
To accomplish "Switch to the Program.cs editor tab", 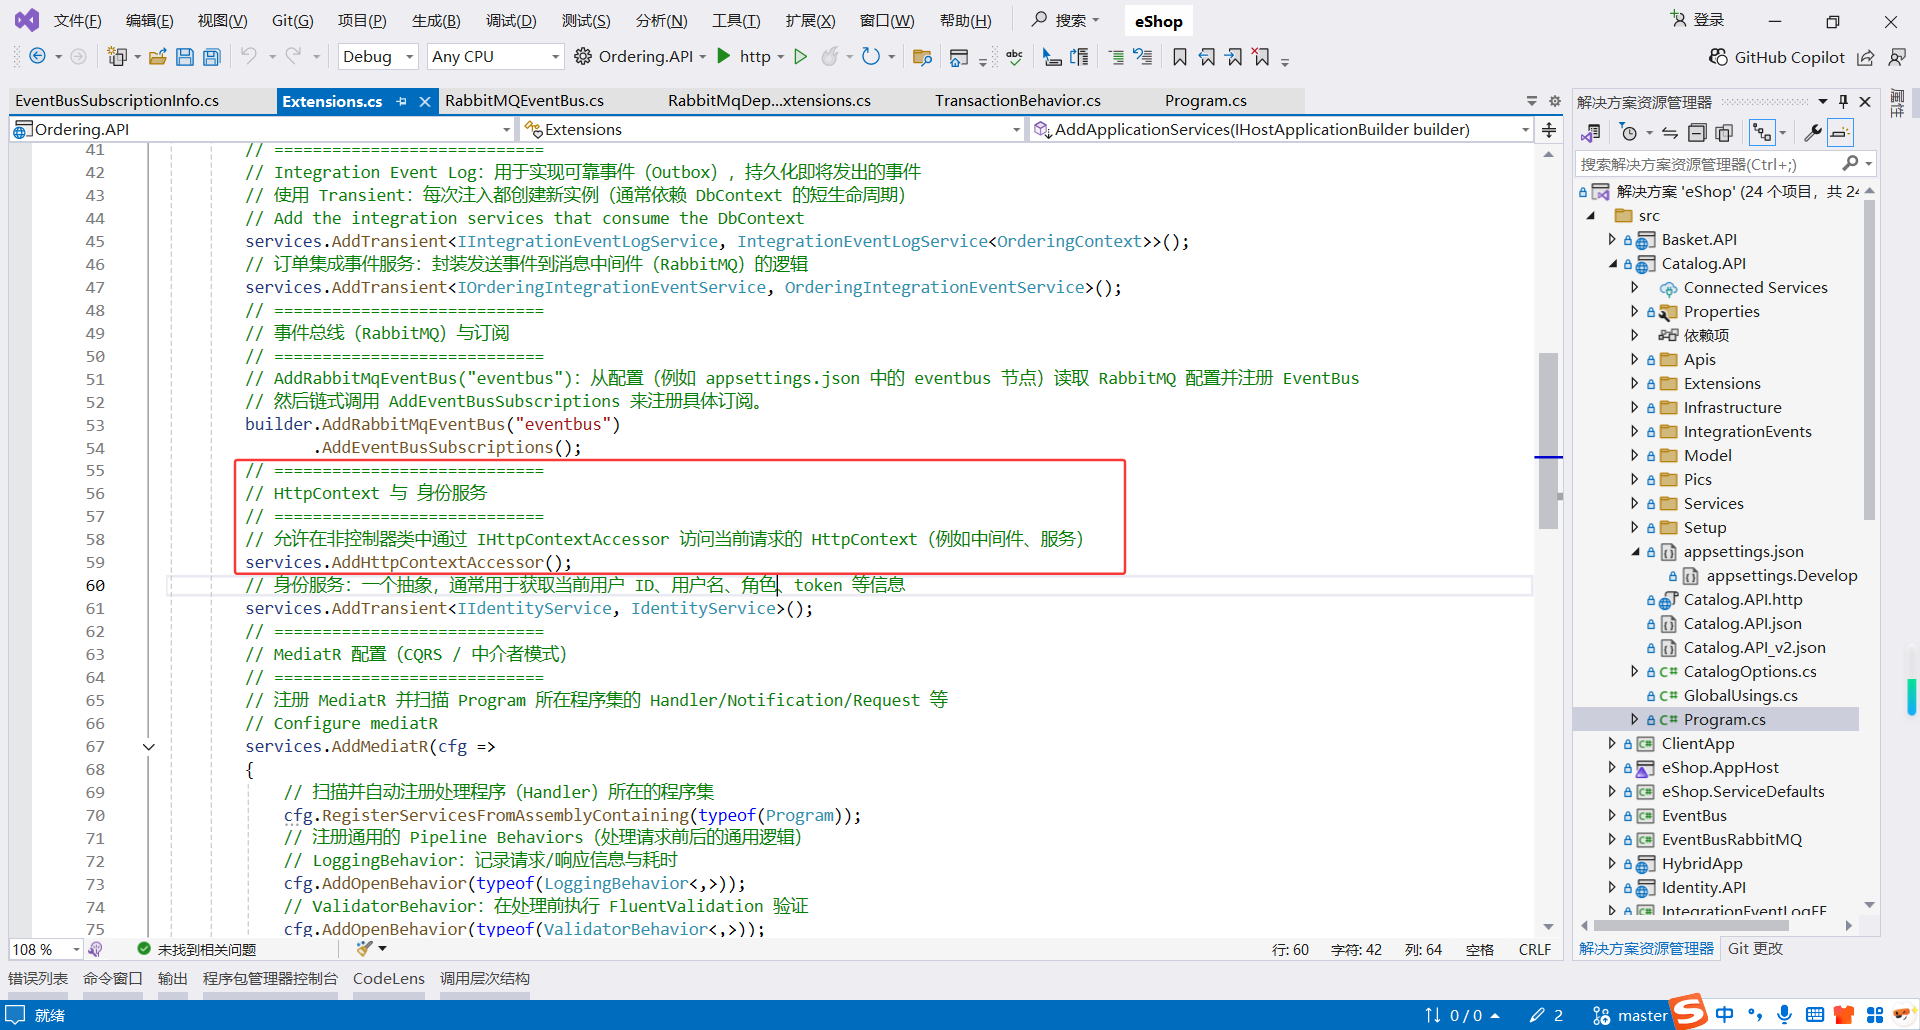I will [1205, 100].
